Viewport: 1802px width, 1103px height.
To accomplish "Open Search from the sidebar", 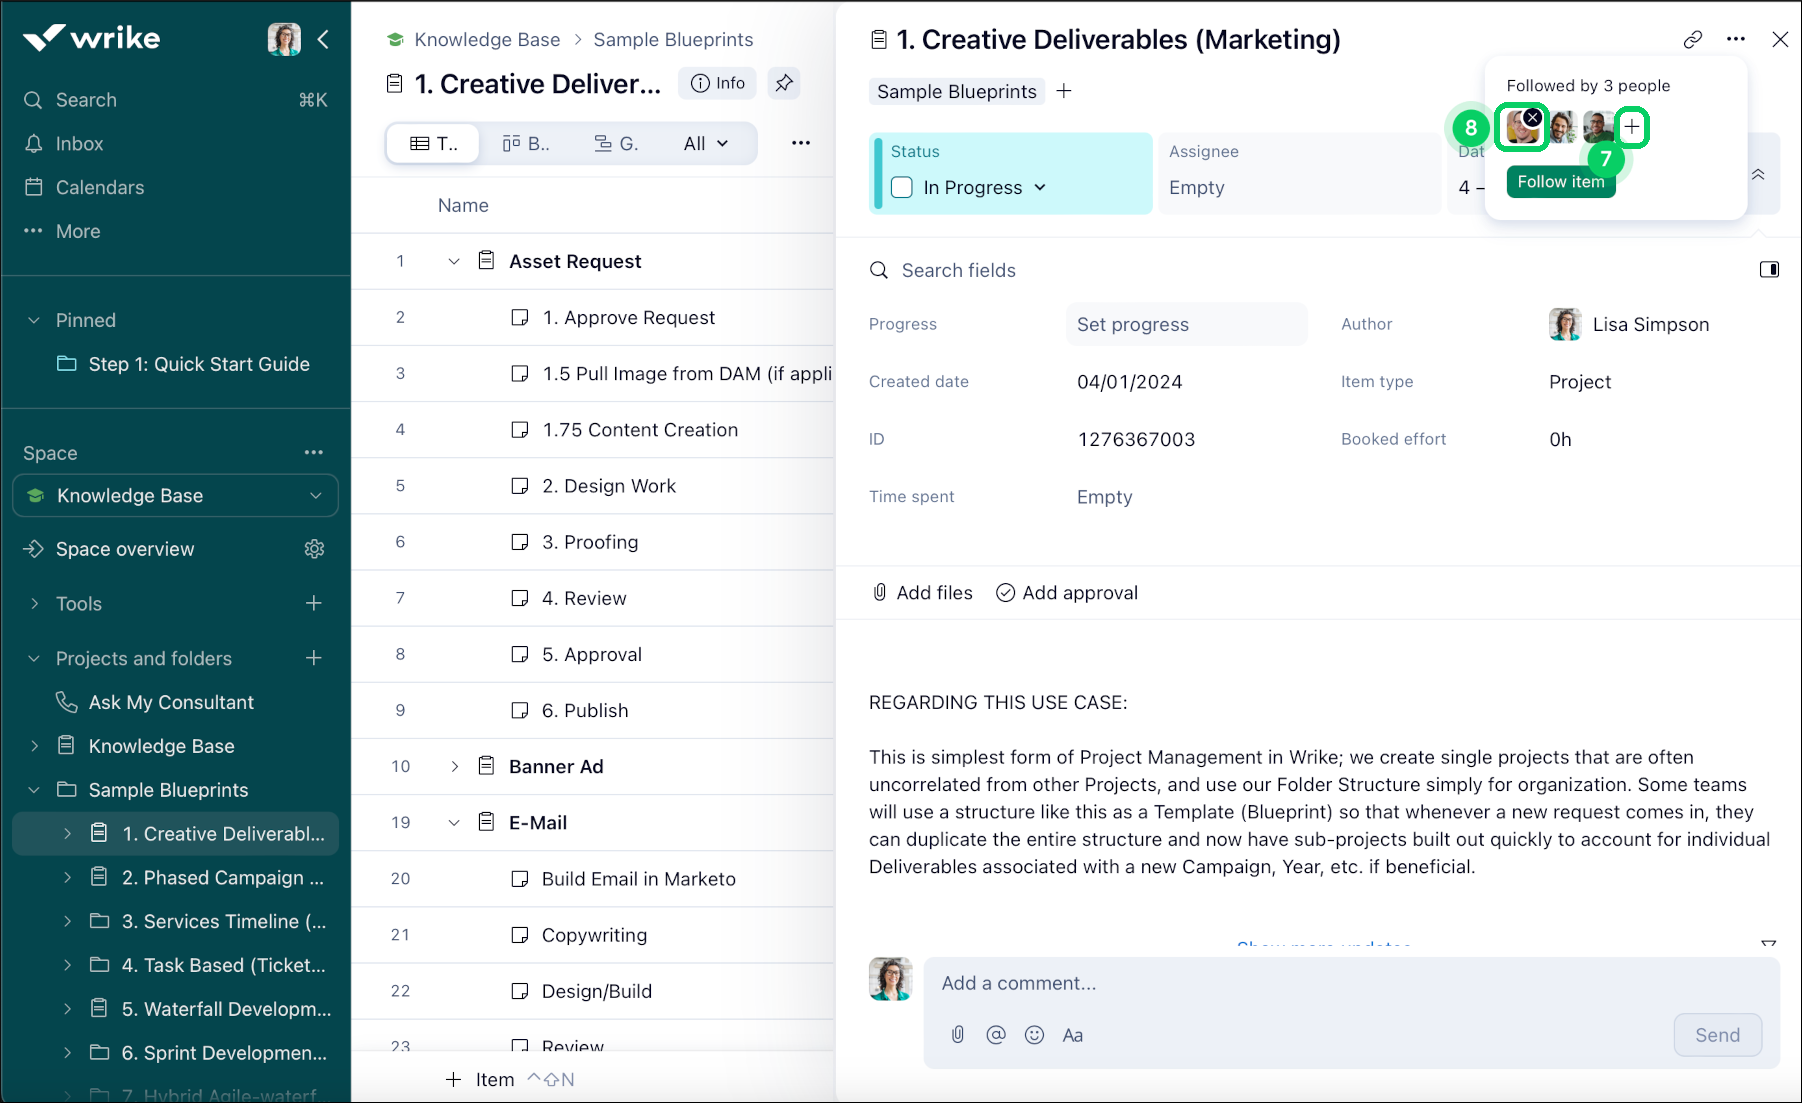I will point(84,99).
